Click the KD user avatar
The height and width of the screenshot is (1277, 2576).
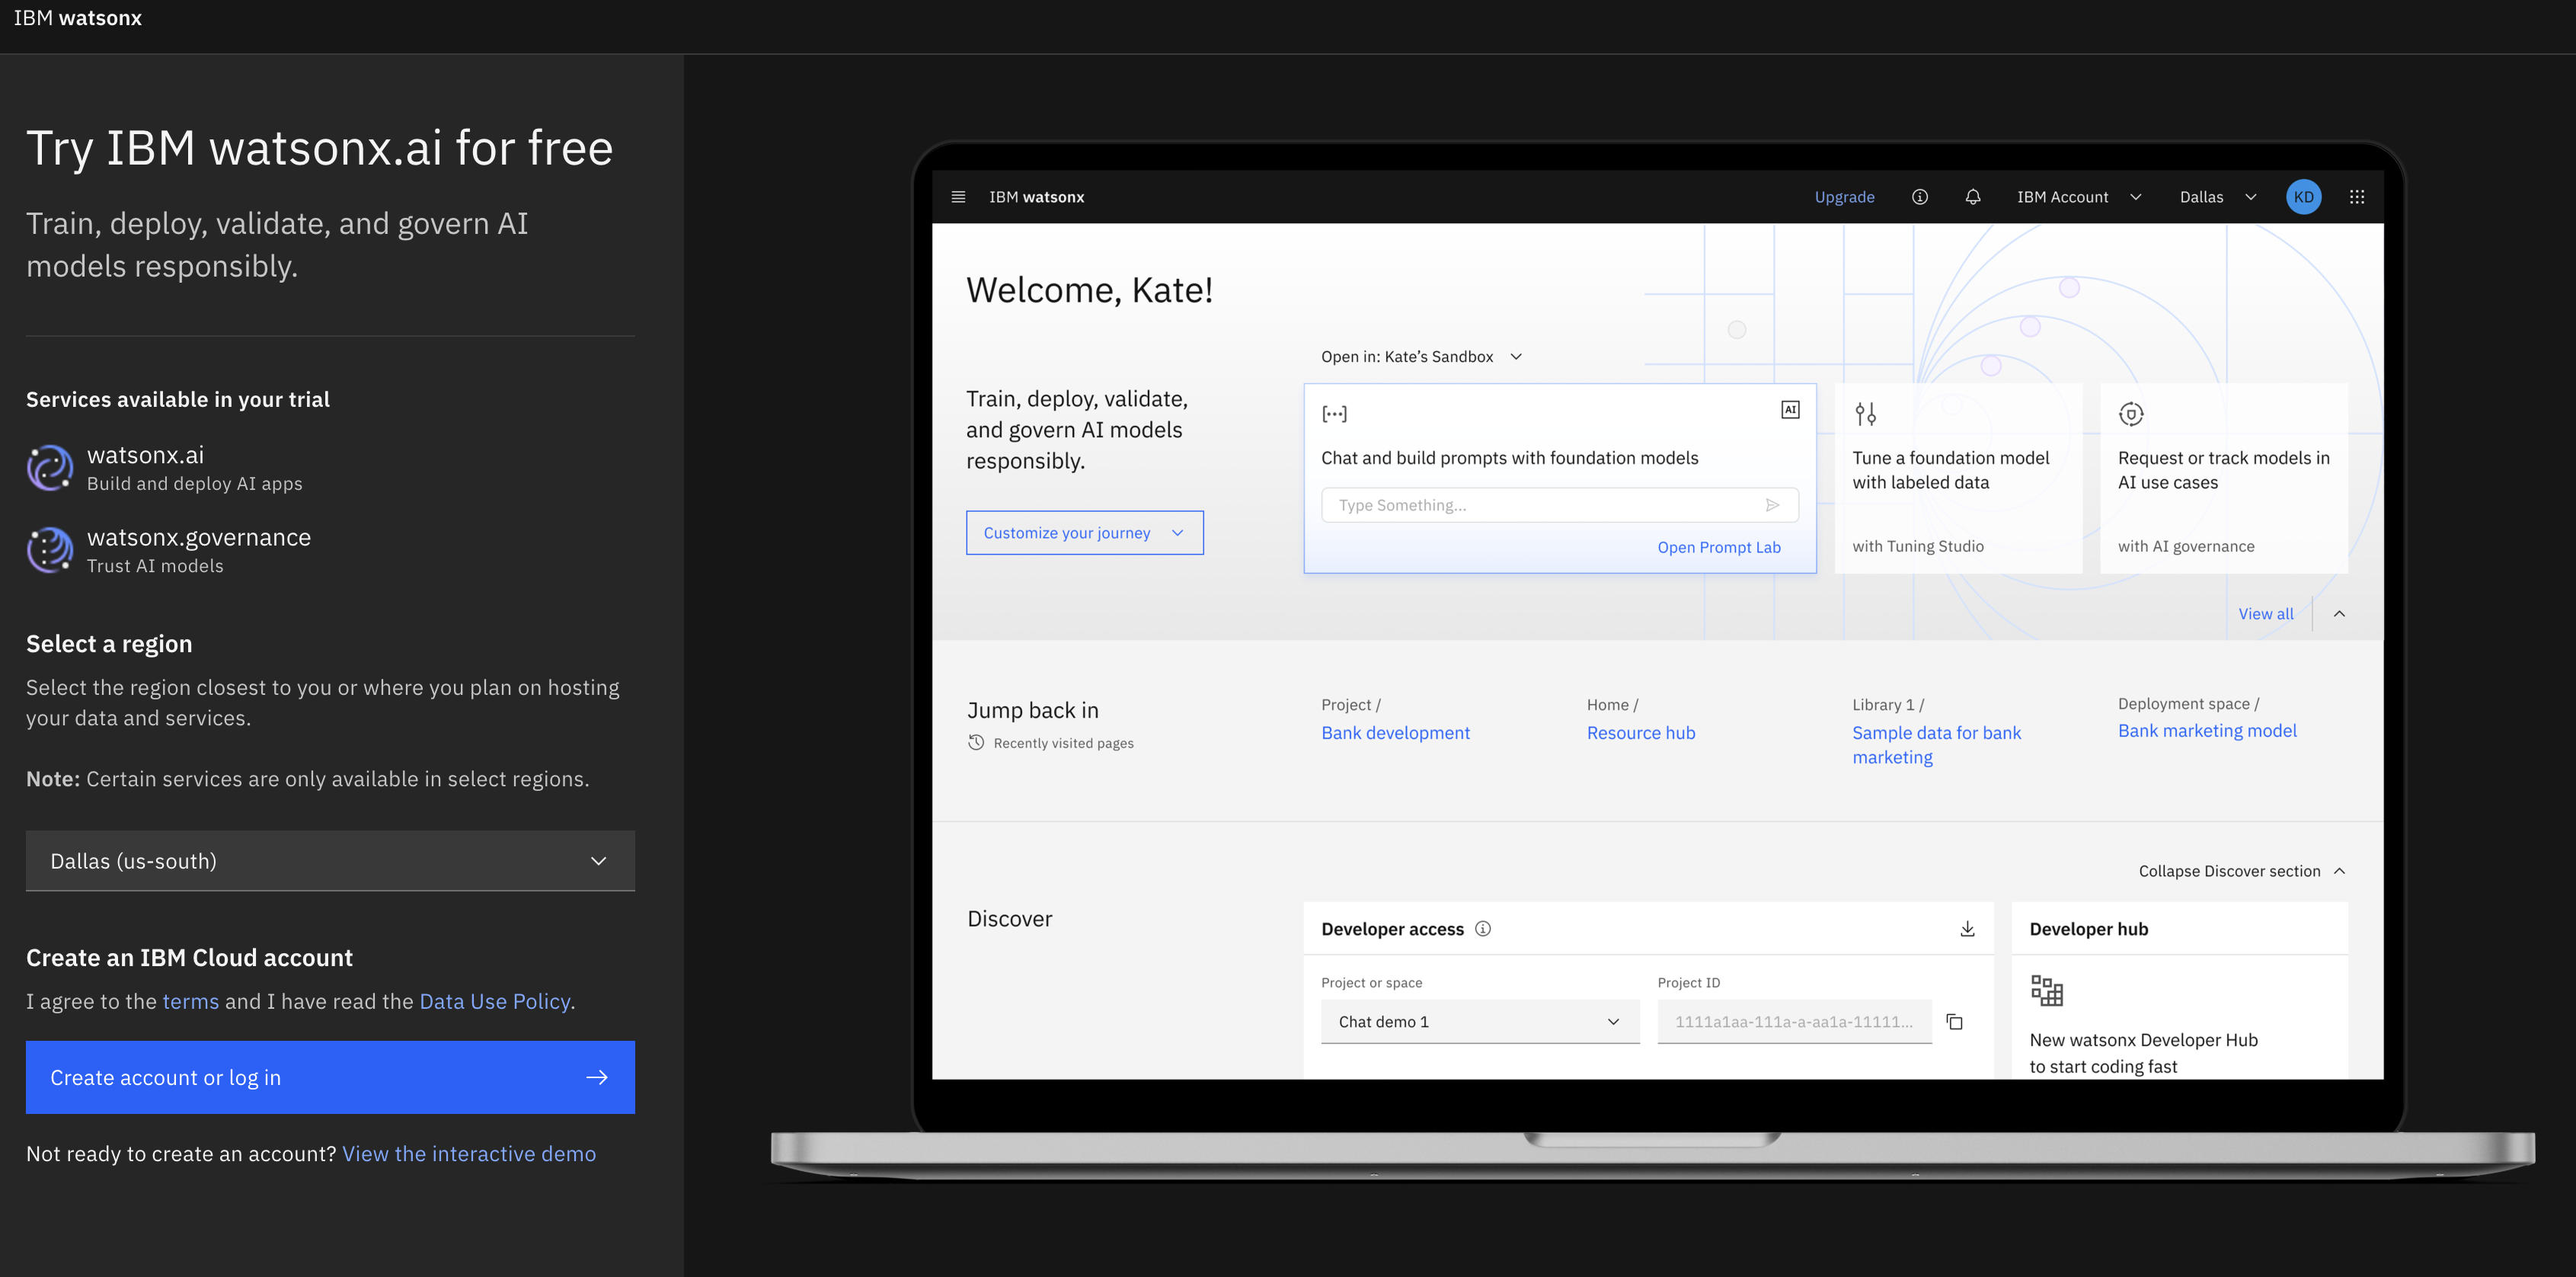2303,197
